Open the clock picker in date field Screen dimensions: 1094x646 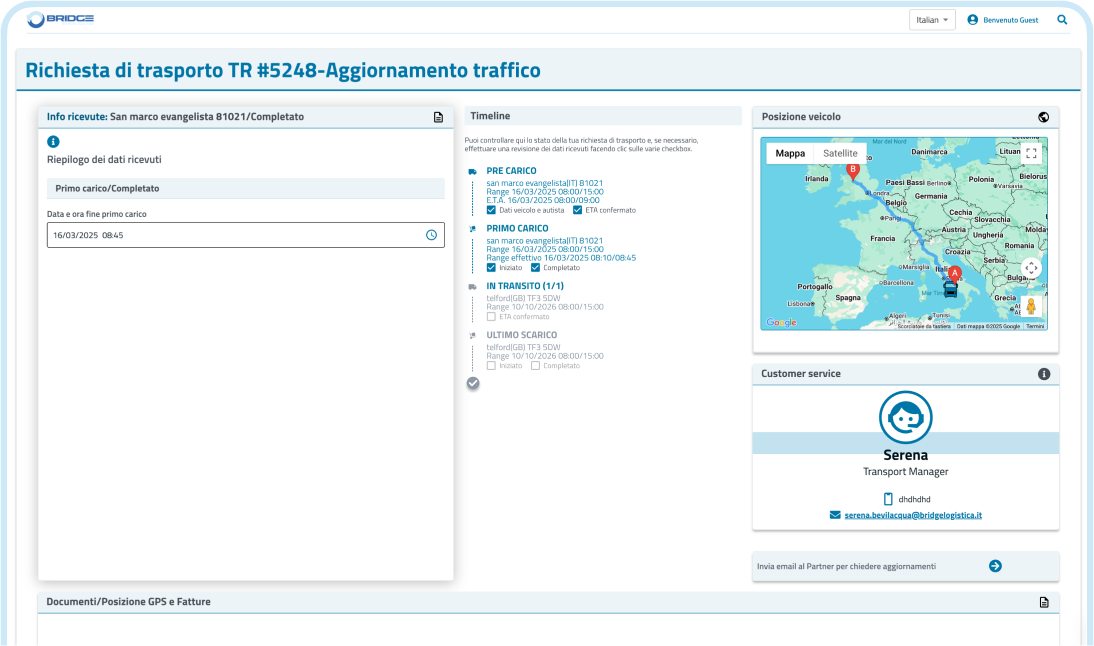(x=431, y=235)
